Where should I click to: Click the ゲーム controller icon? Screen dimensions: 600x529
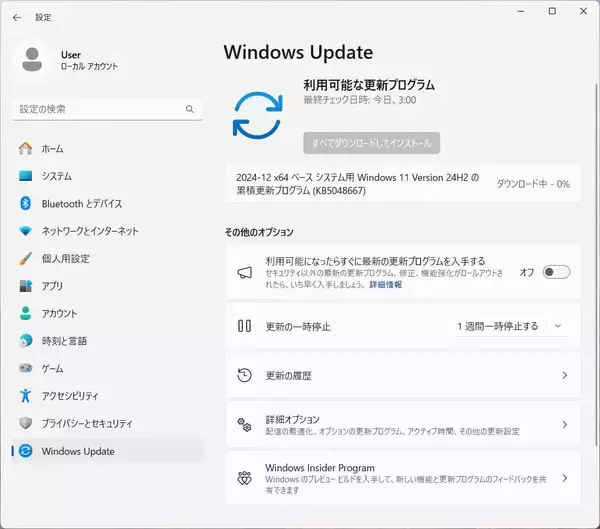pos(26,368)
